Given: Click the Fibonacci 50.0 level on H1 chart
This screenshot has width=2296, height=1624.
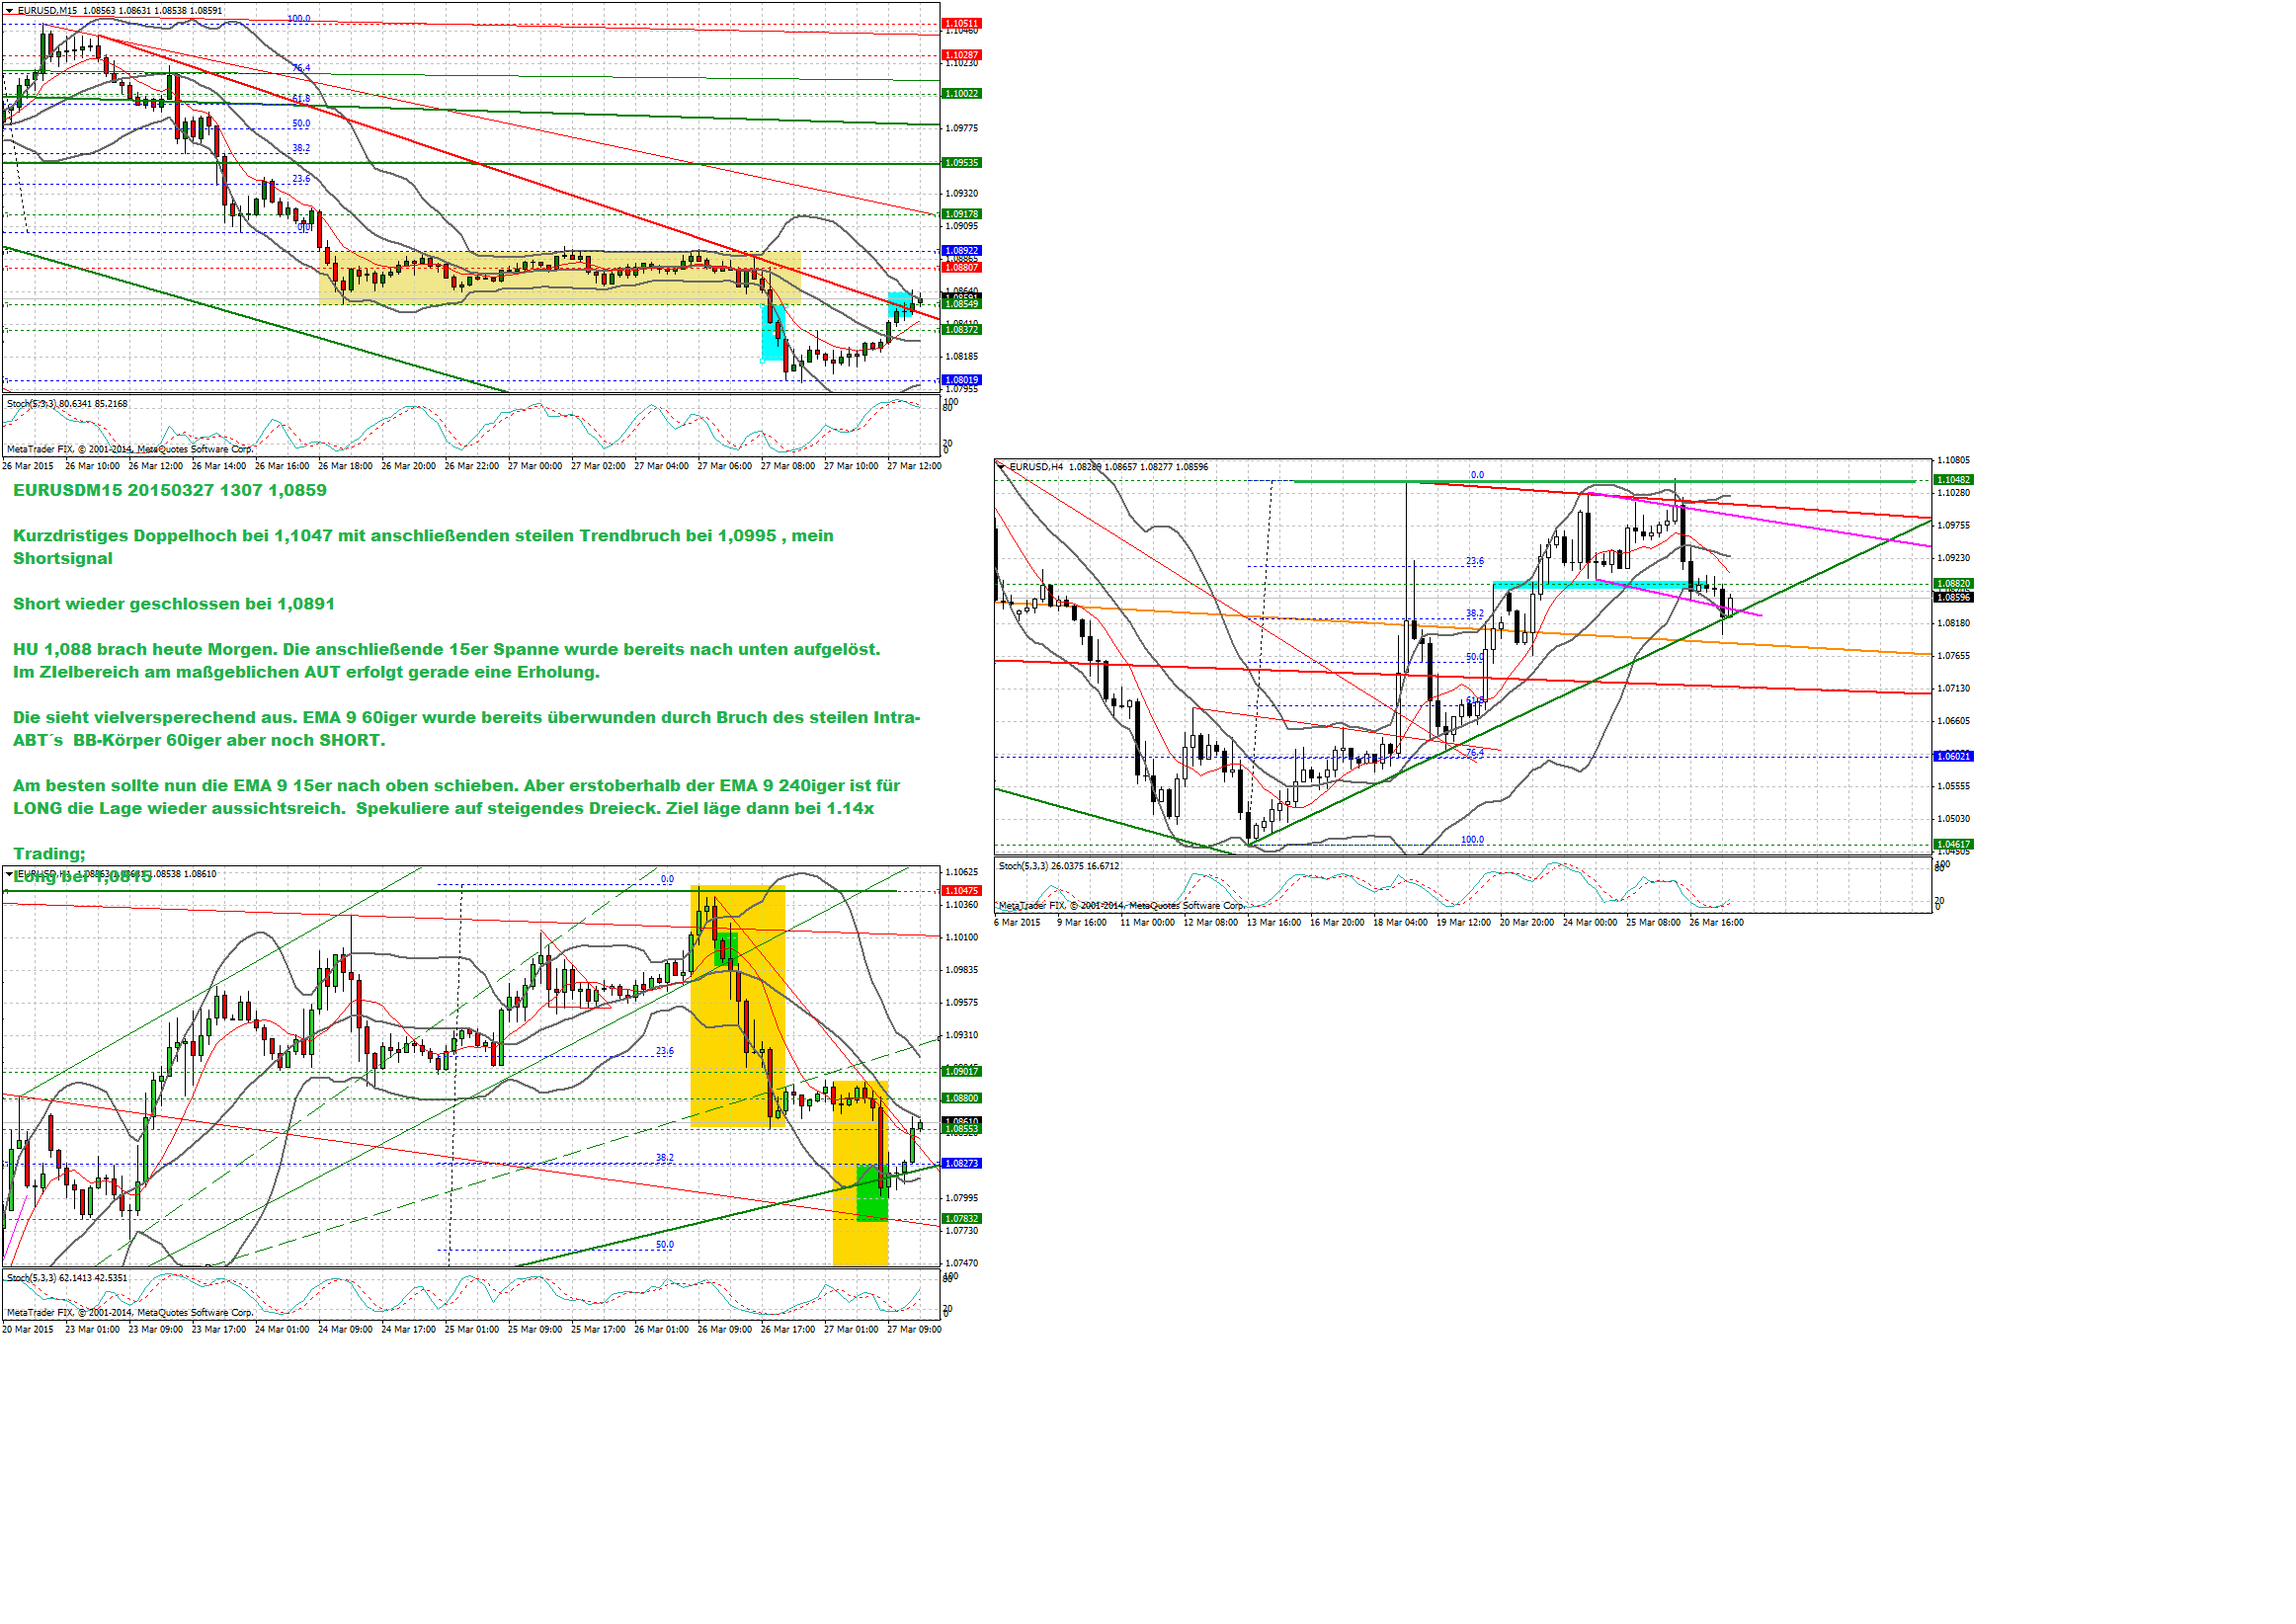Looking at the screenshot, I should [665, 1246].
